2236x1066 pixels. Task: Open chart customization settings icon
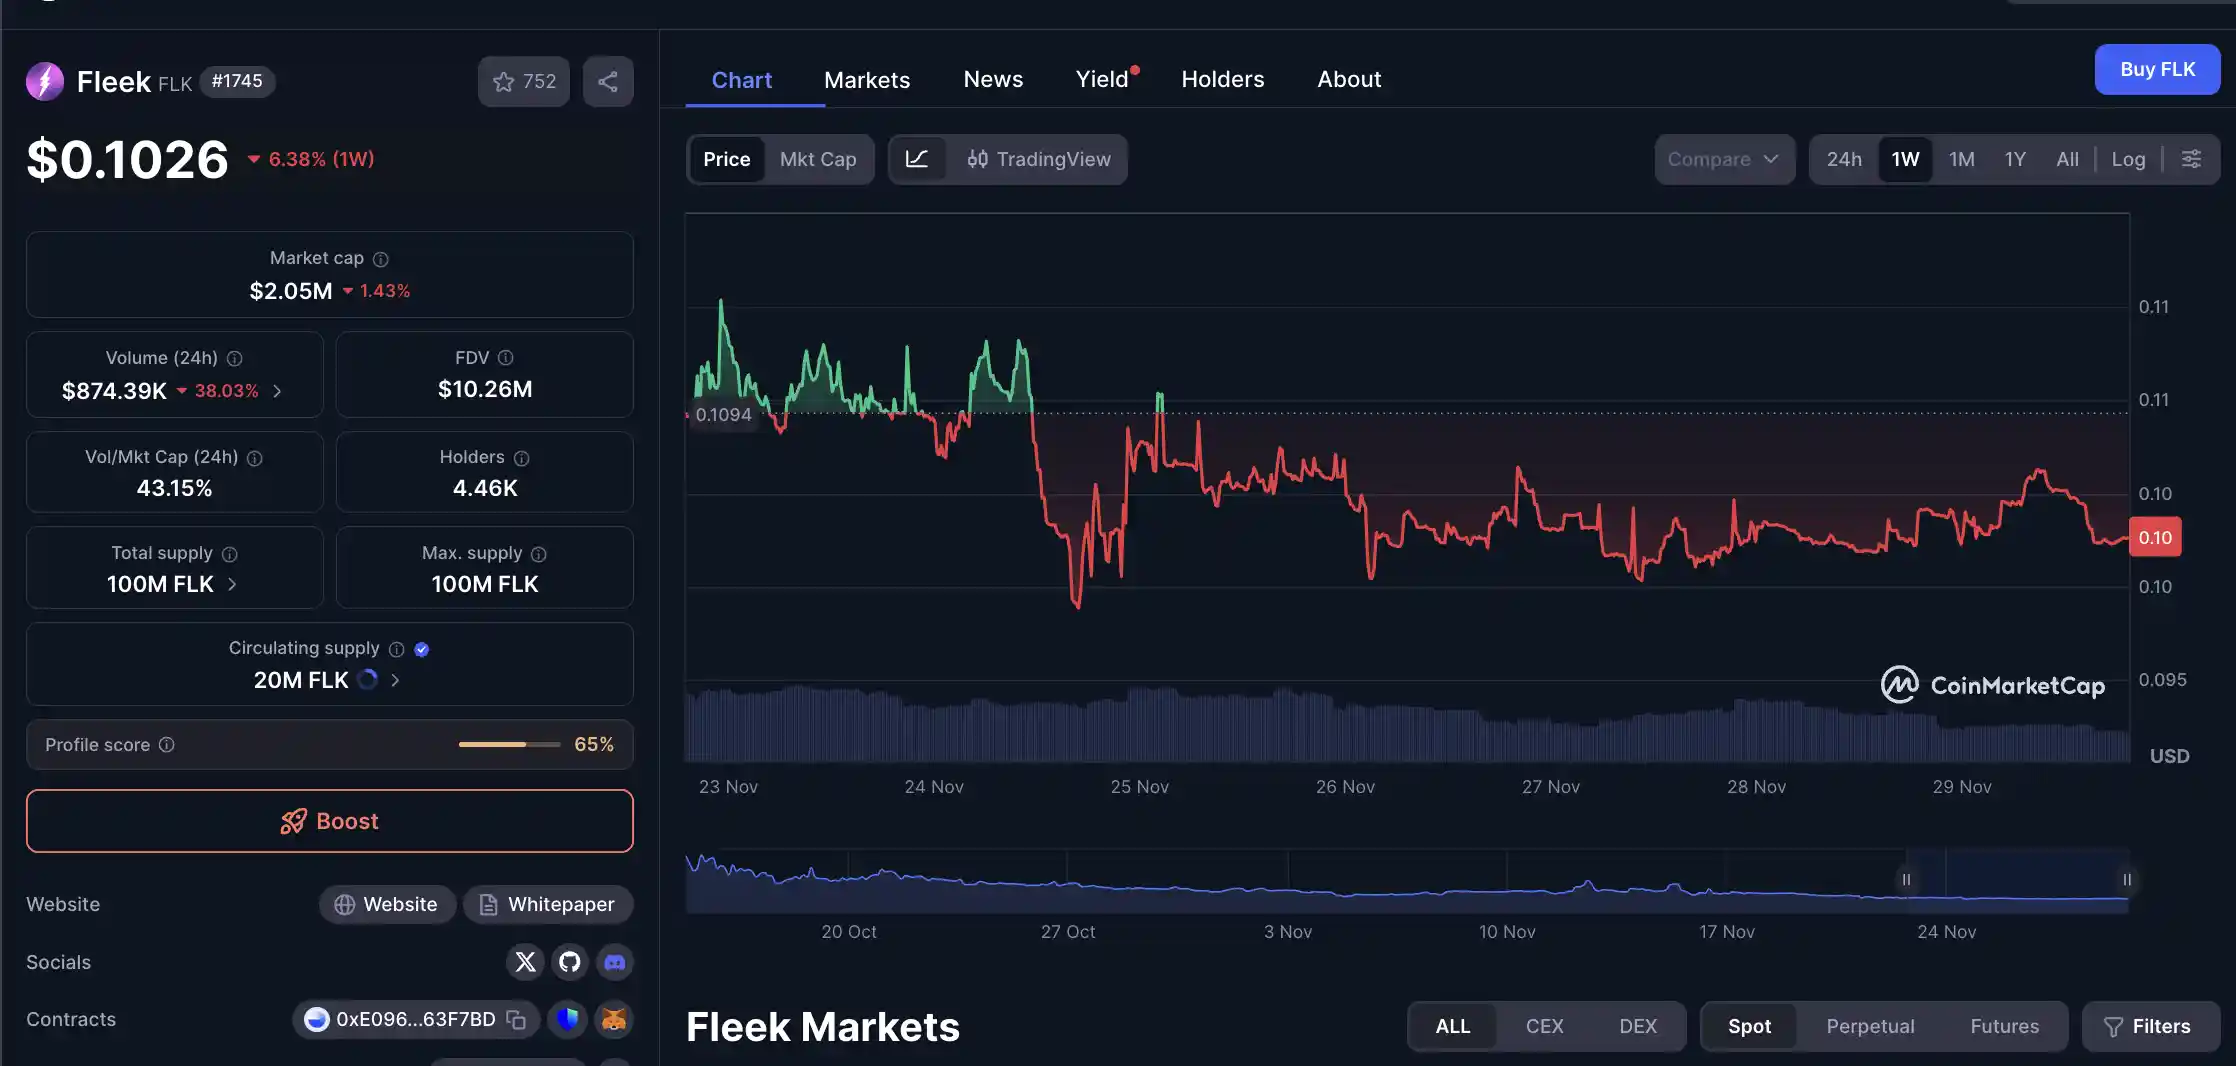pyautogui.click(x=2191, y=159)
